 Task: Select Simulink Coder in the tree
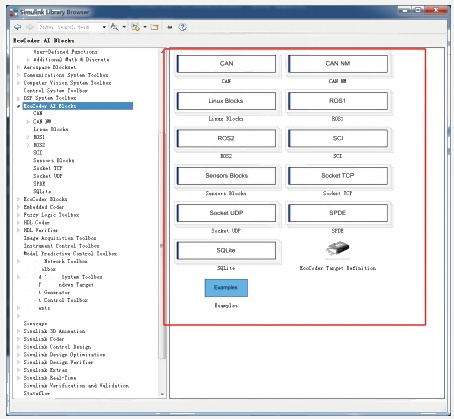(x=44, y=339)
